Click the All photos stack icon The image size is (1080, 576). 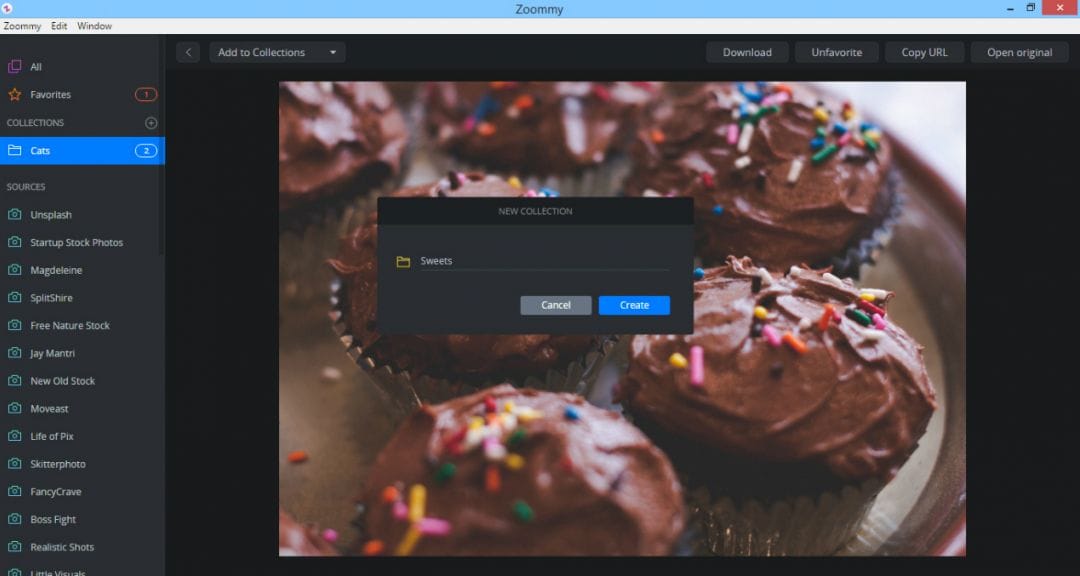click(x=14, y=67)
